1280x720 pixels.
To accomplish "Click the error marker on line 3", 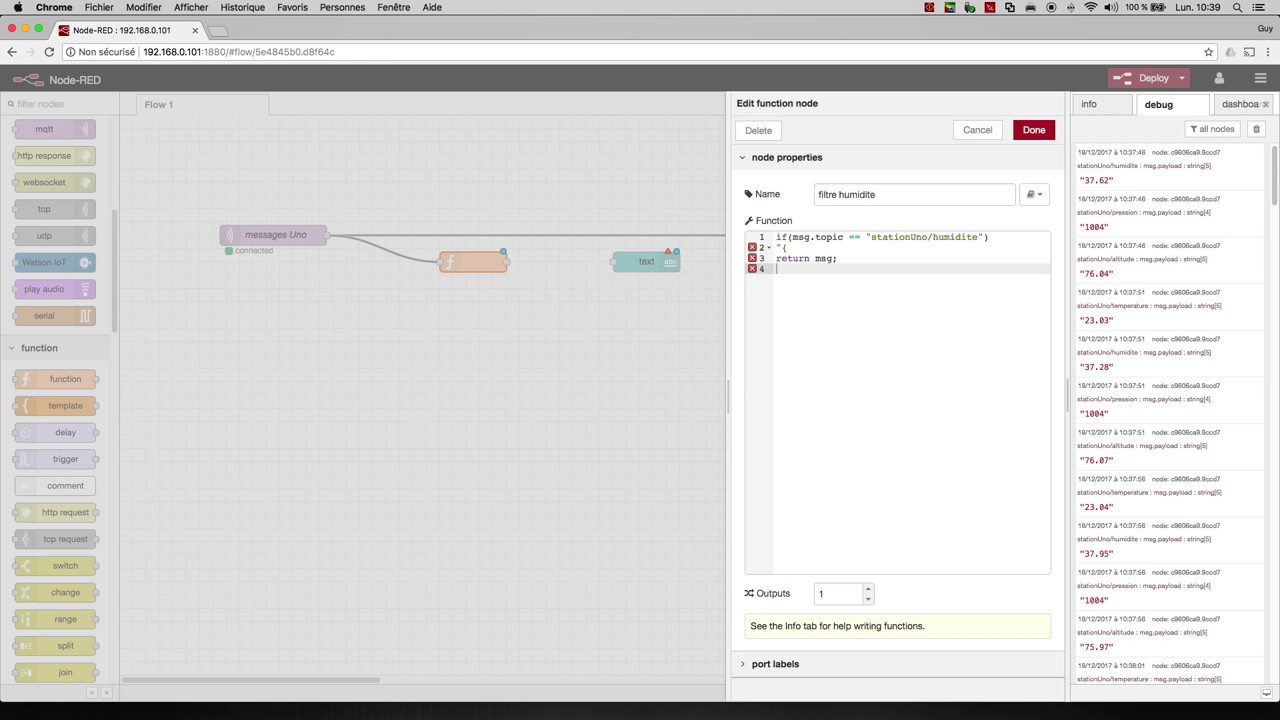I will click(x=752, y=258).
